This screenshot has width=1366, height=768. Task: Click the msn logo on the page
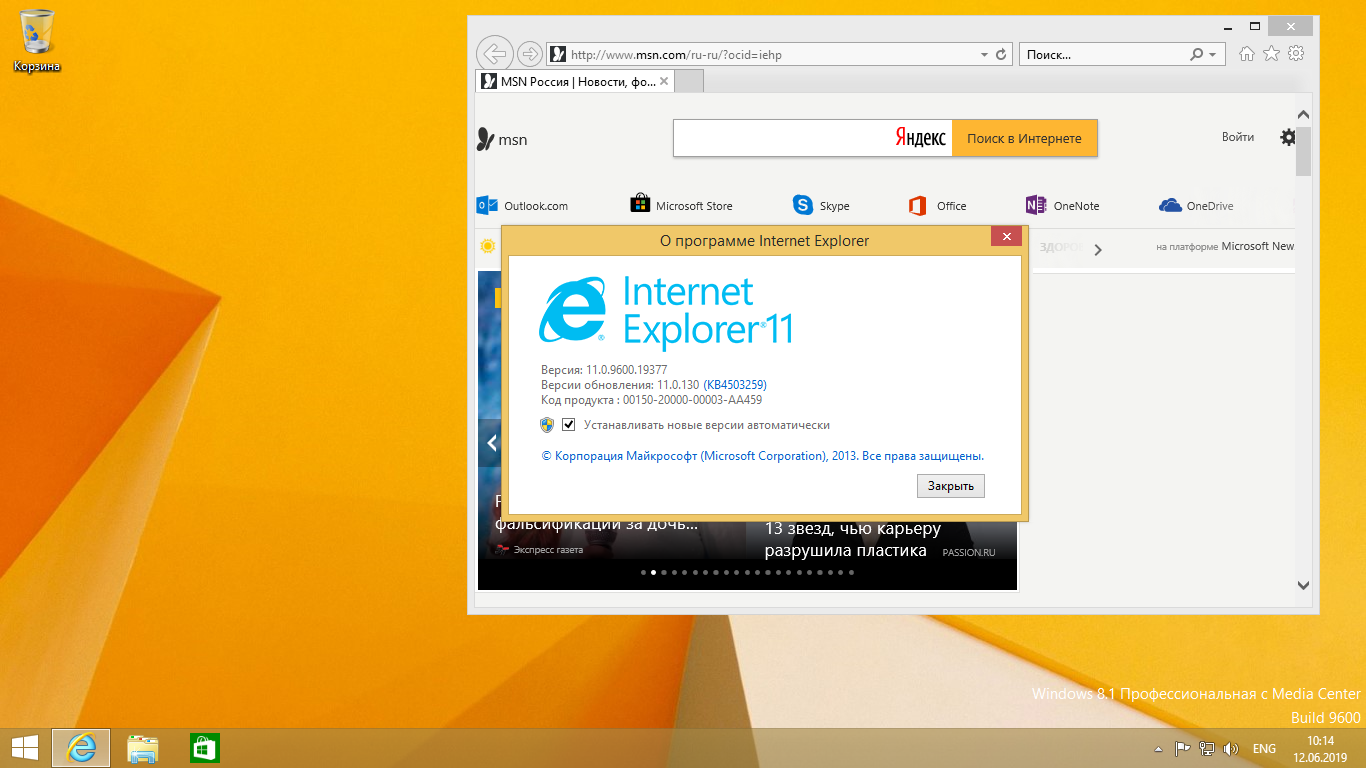point(502,139)
